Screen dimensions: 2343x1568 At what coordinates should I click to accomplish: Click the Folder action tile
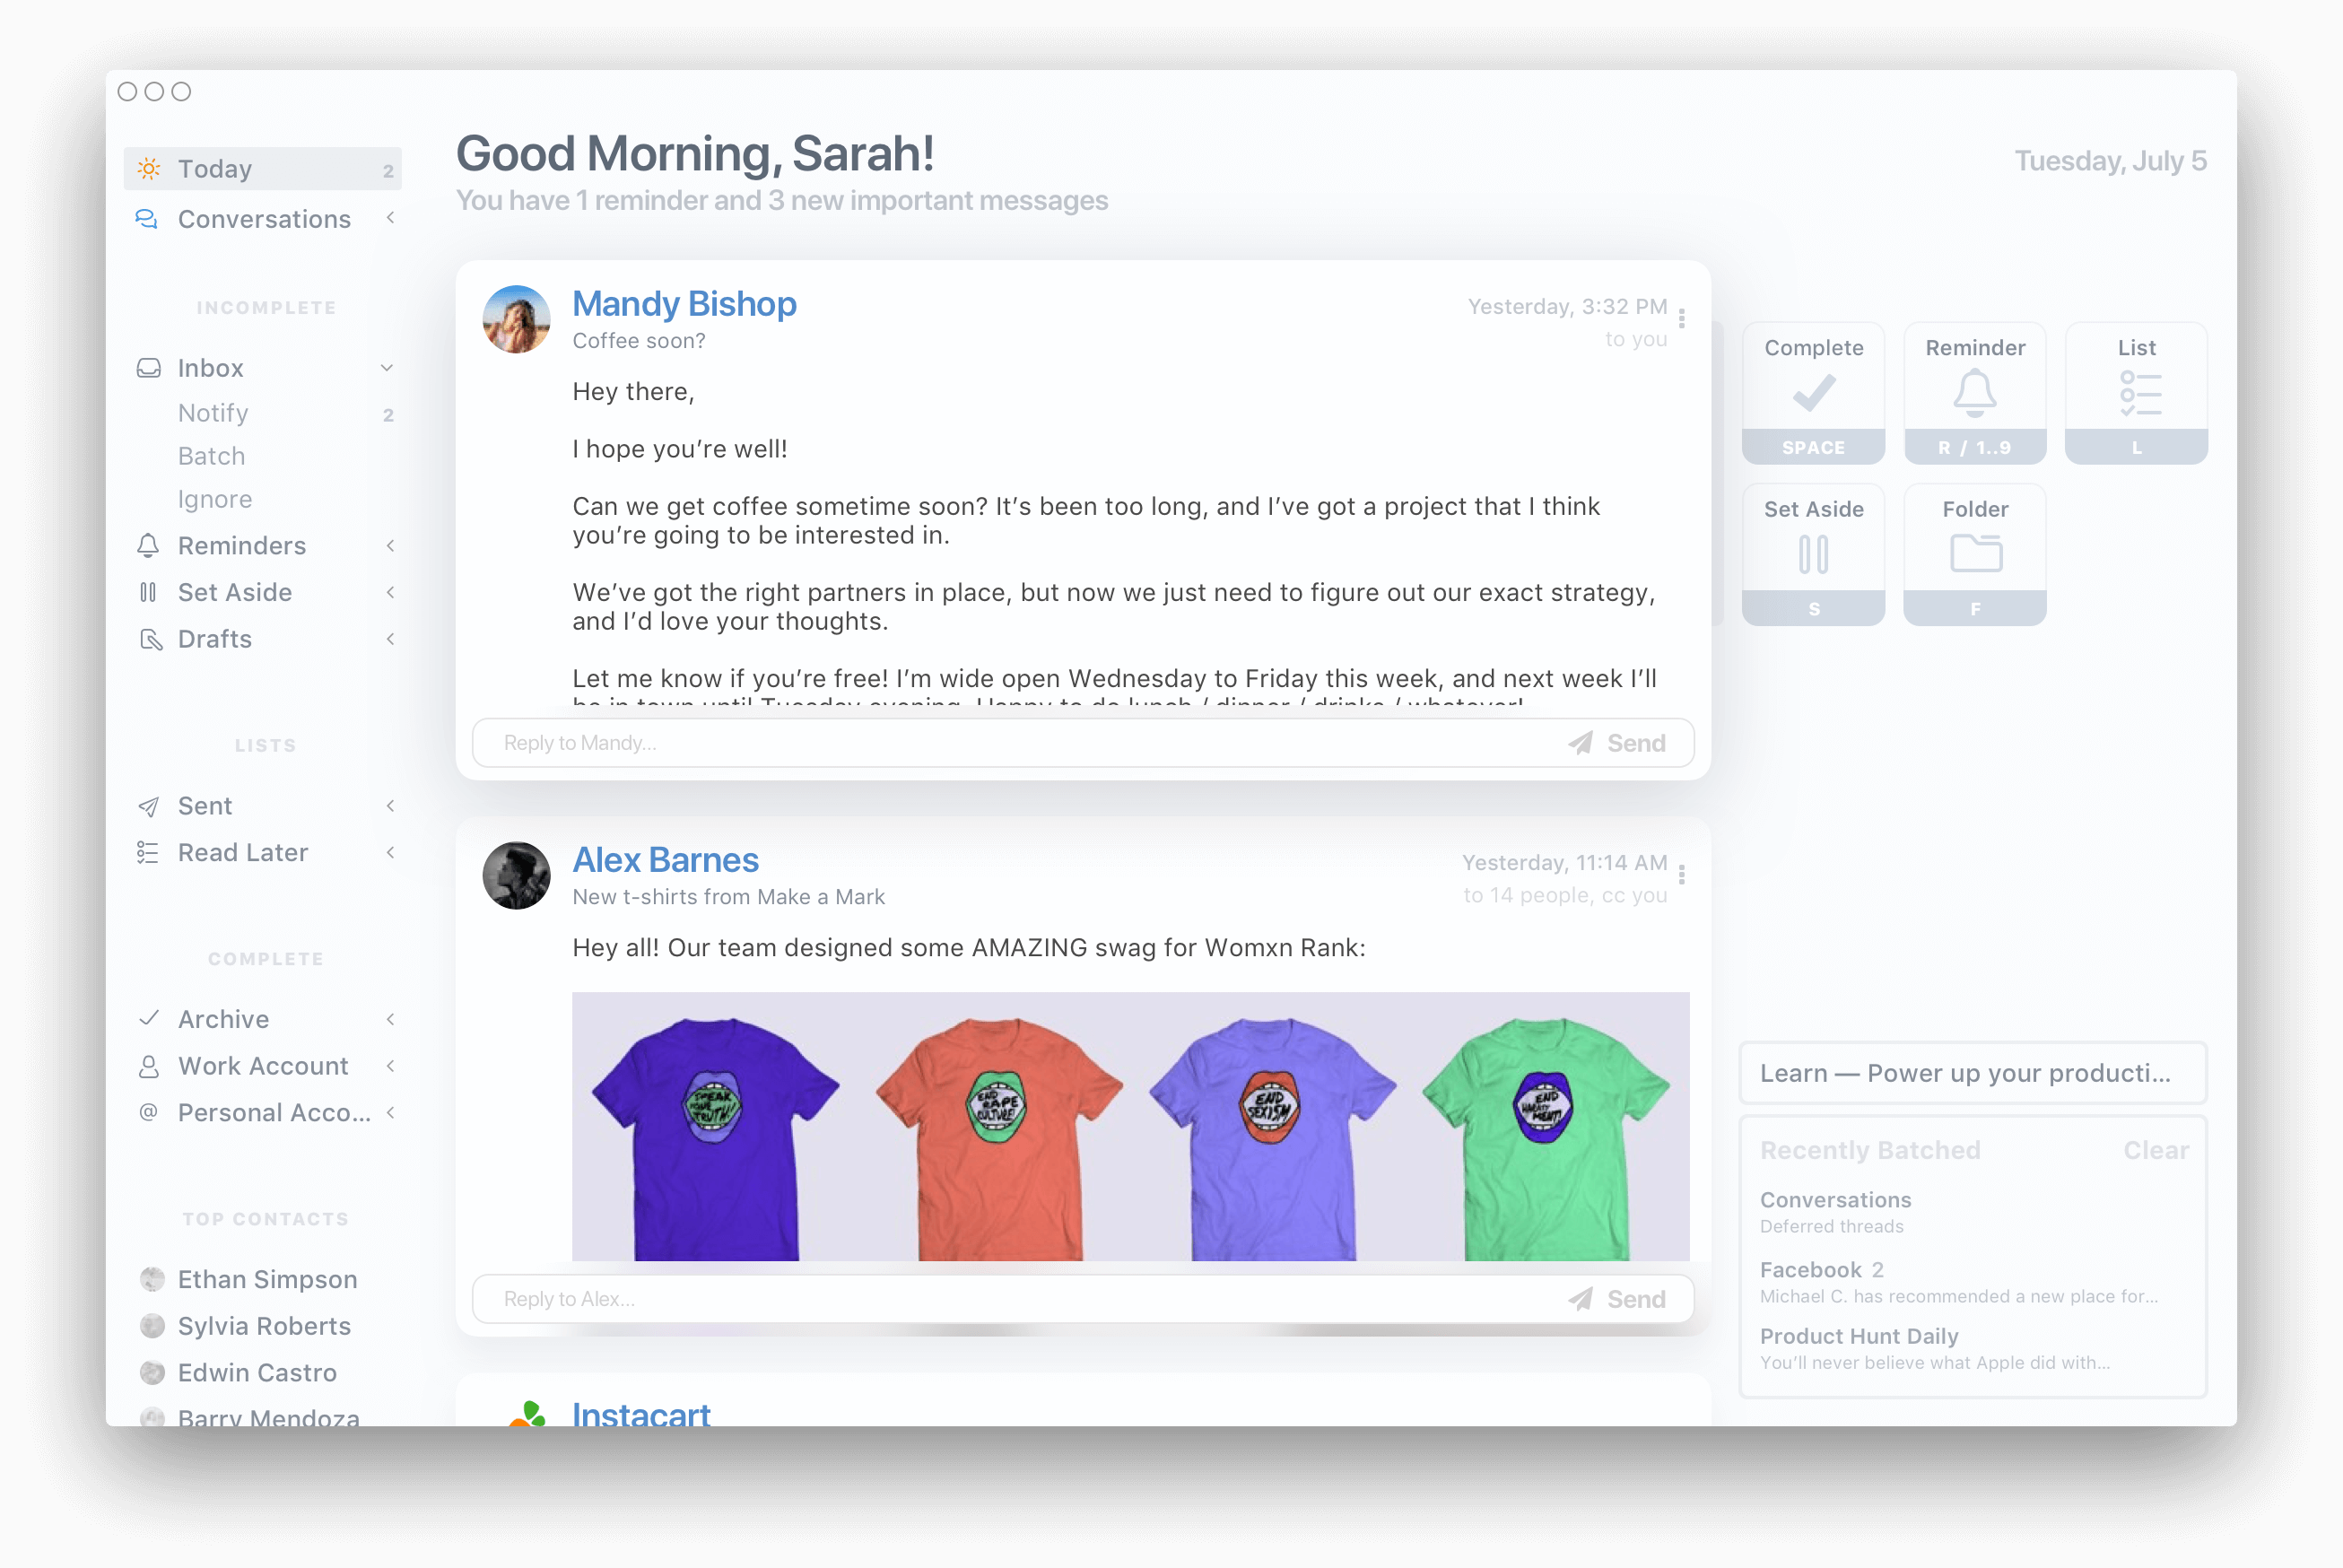pyautogui.click(x=1974, y=554)
